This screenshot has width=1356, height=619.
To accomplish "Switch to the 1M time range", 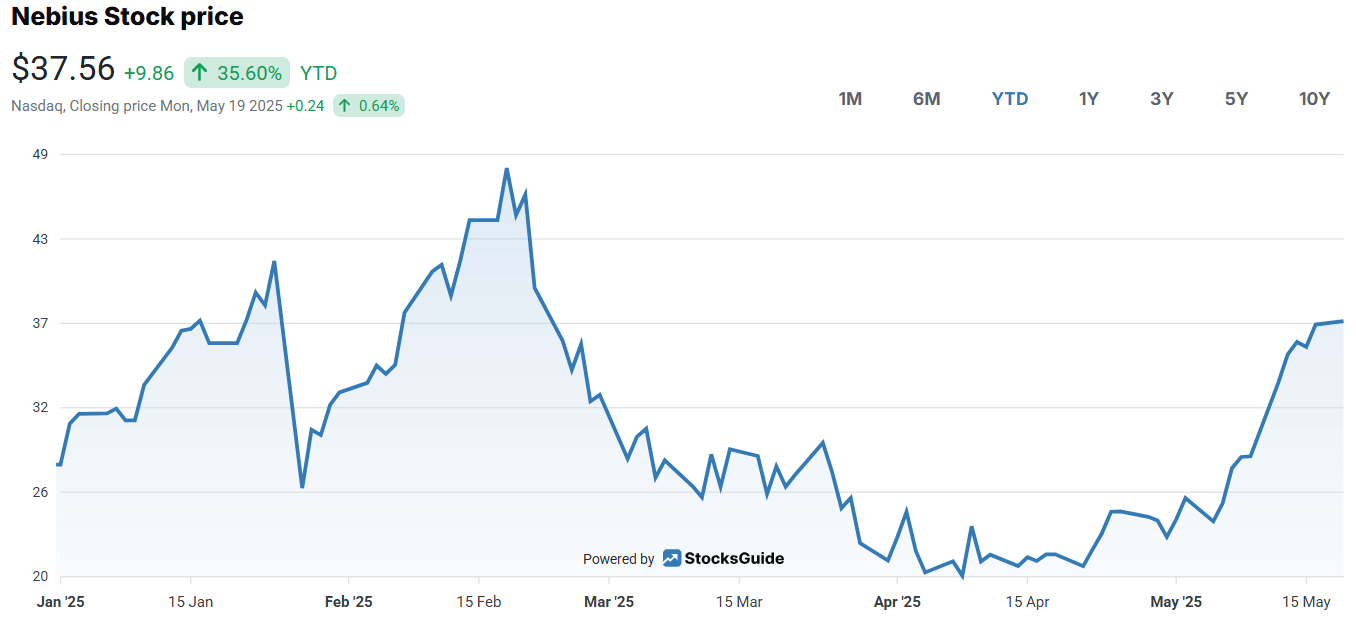I will [850, 99].
